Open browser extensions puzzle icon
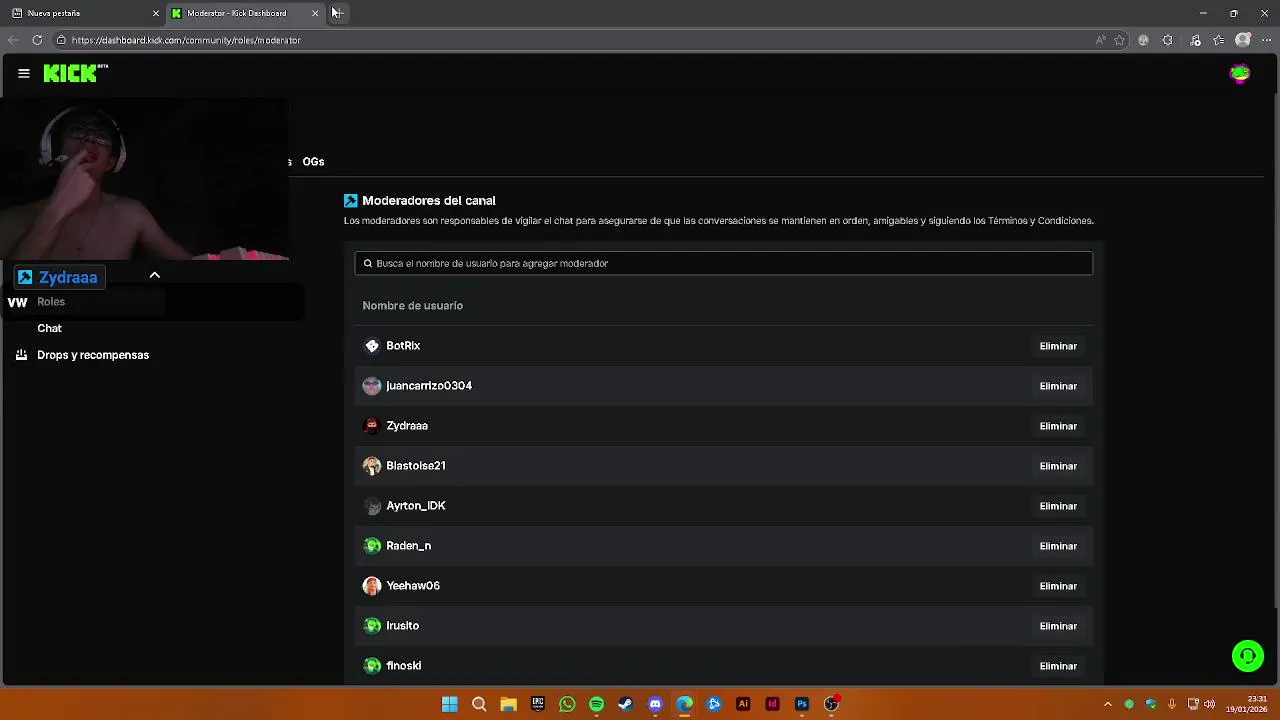 tap(1167, 40)
